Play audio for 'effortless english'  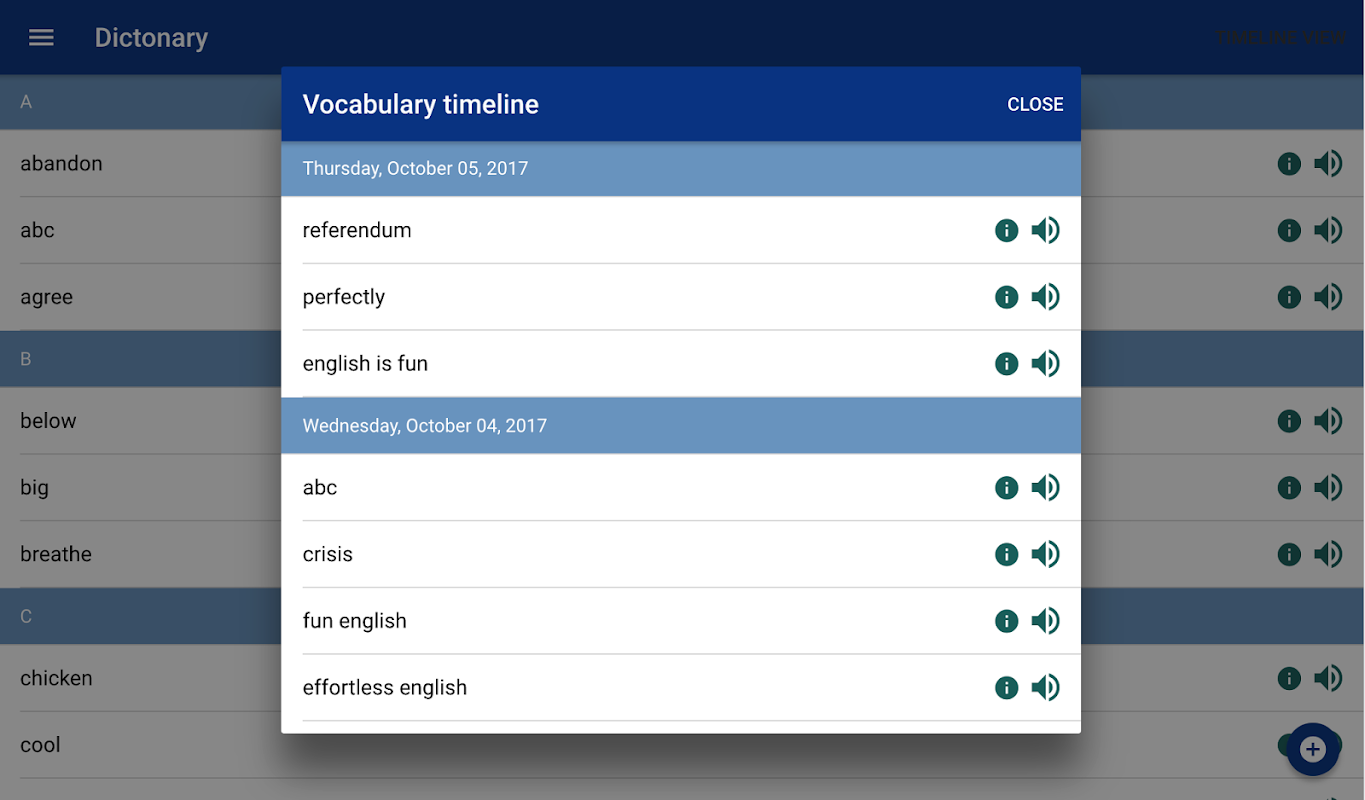1045,688
